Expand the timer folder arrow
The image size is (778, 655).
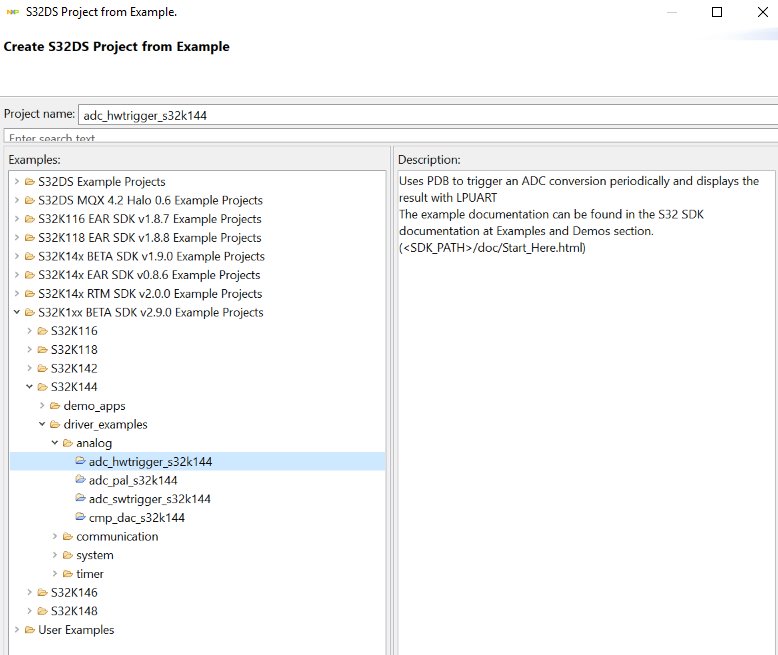55,574
